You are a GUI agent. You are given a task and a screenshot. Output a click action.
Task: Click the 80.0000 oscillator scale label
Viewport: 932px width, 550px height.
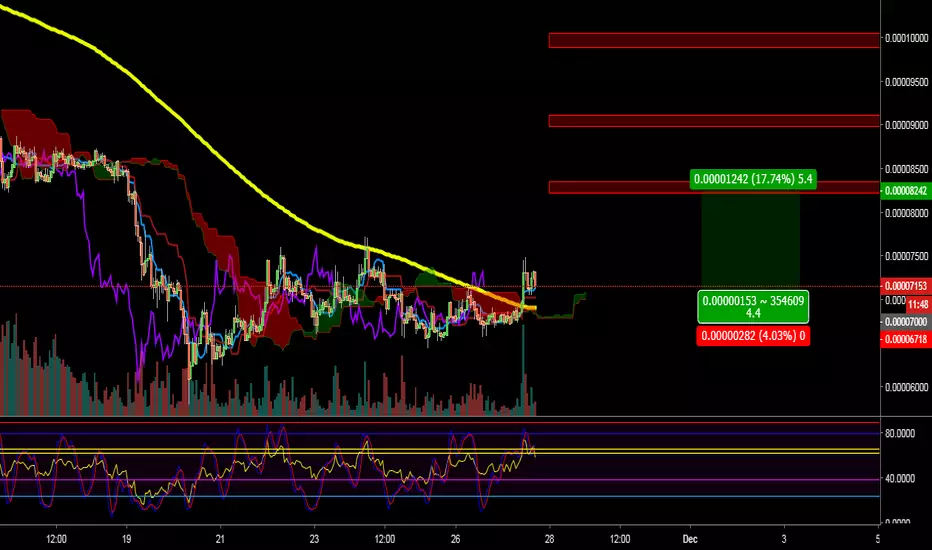point(899,433)
